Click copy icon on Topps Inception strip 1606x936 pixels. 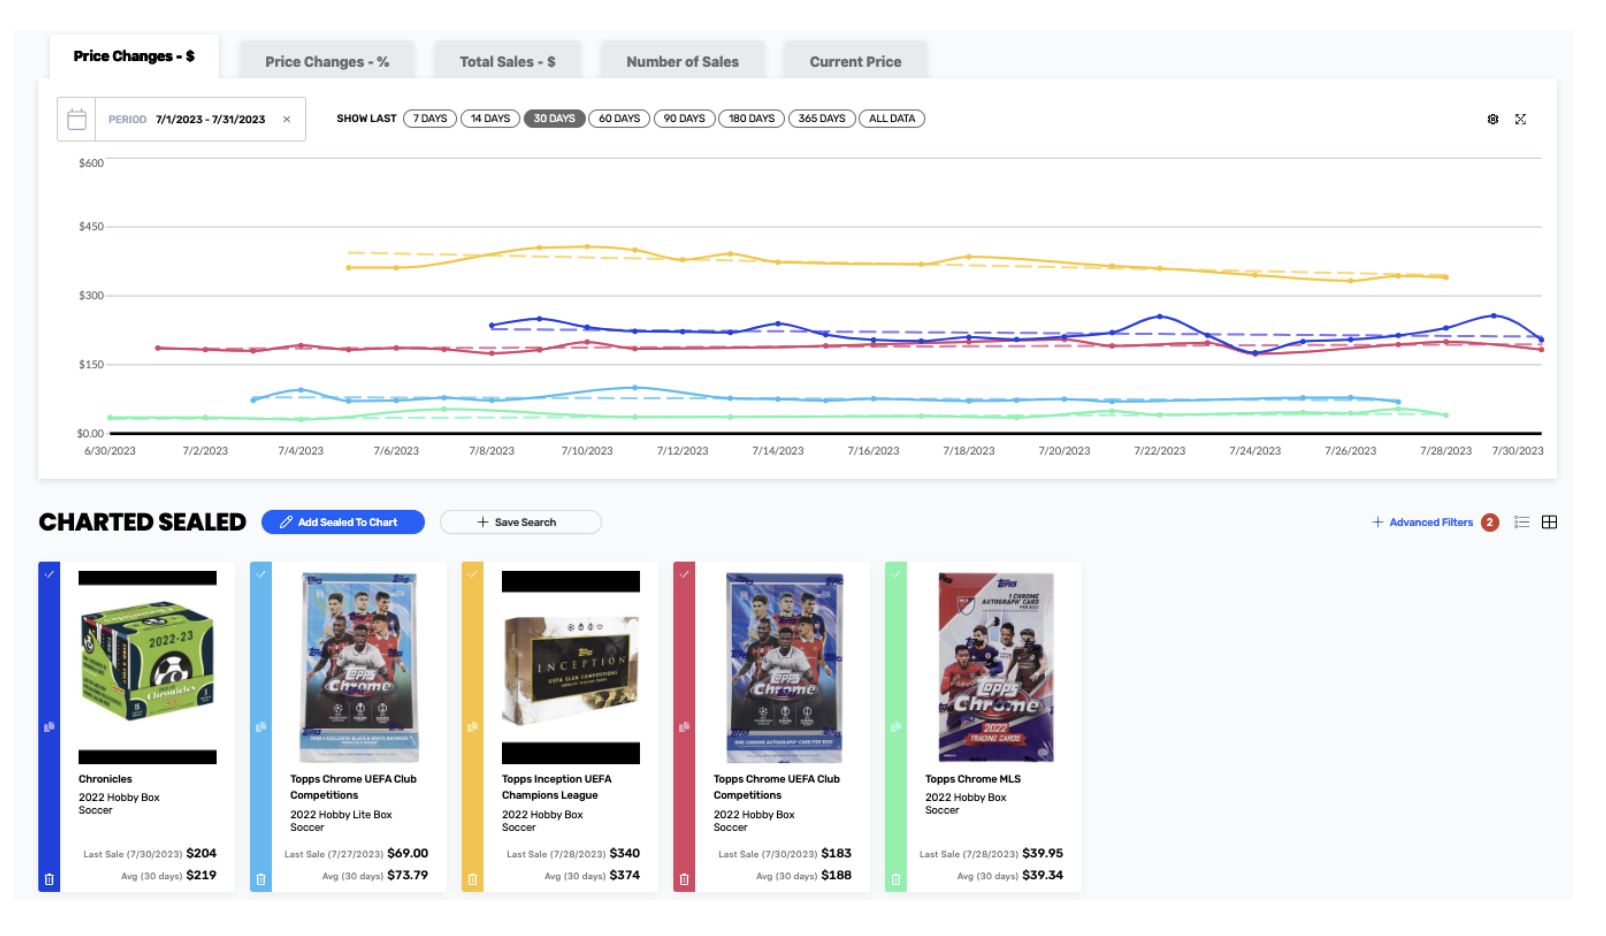click(x=473, y=727)
